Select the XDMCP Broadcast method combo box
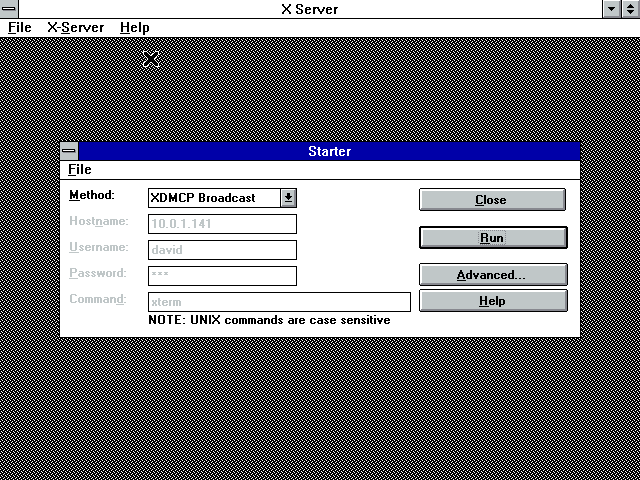640x480 pixels. (213, 198)
